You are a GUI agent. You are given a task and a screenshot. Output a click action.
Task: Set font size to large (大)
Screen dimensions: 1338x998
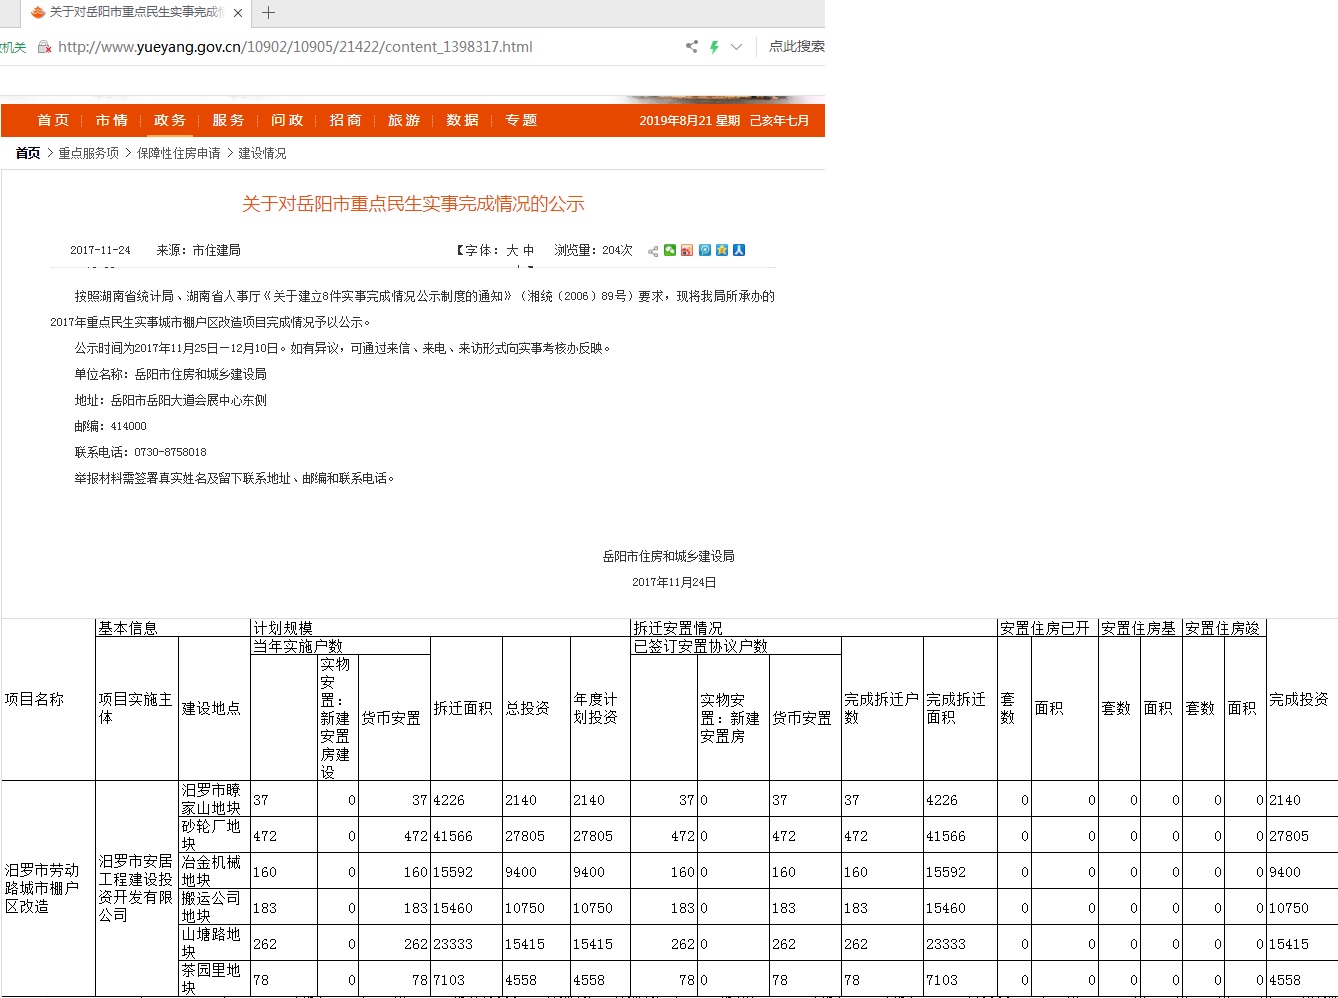(512, 251)
